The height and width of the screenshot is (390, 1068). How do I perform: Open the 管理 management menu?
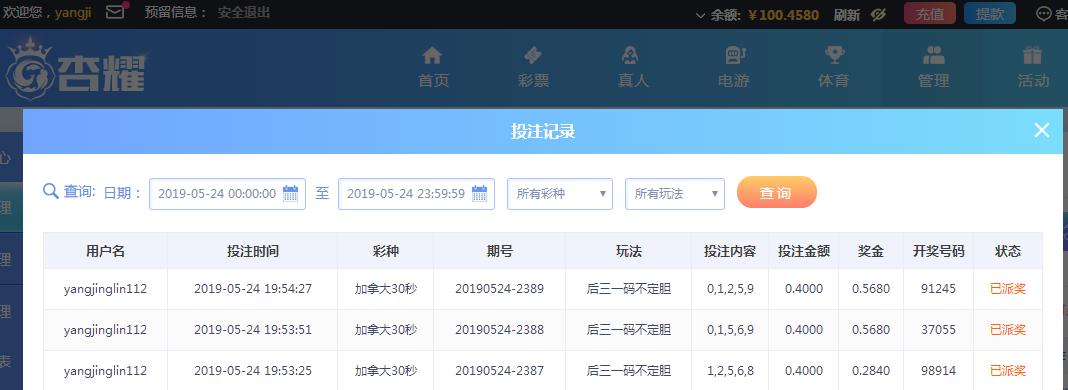pyautogui.click(x=933, y=67)
